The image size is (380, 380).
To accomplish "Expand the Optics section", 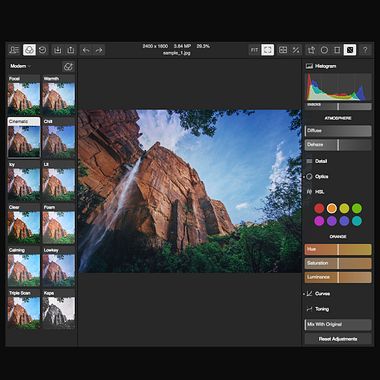I will (x=317, y=177).
